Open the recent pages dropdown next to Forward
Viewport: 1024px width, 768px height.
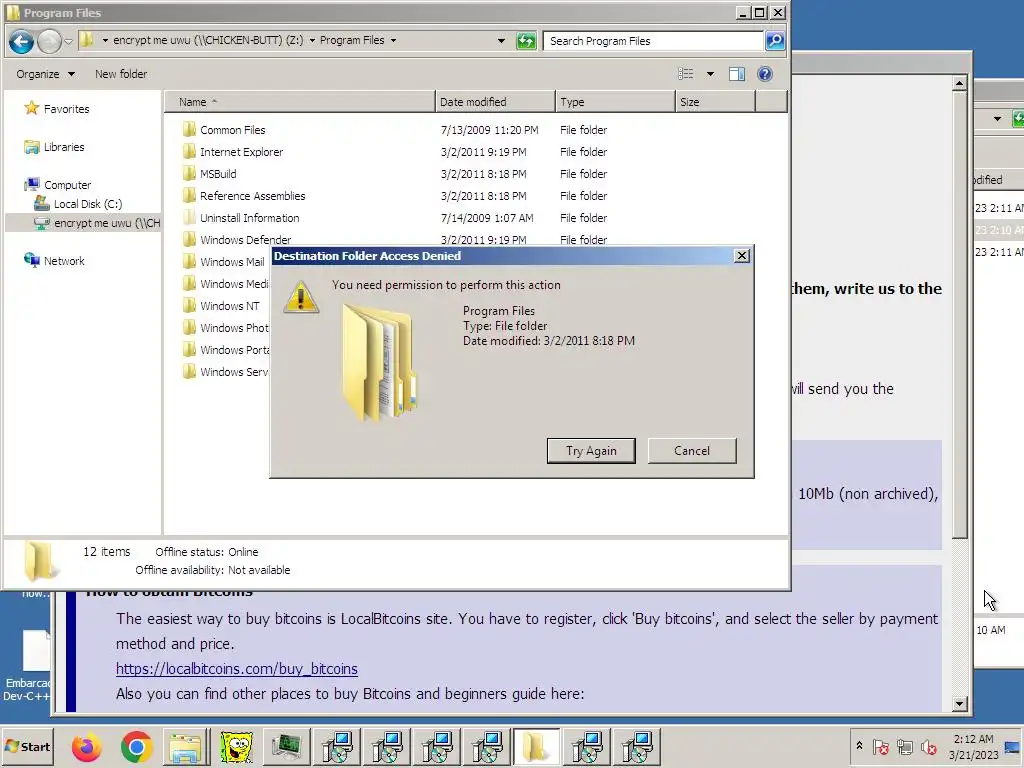point(68,41)
